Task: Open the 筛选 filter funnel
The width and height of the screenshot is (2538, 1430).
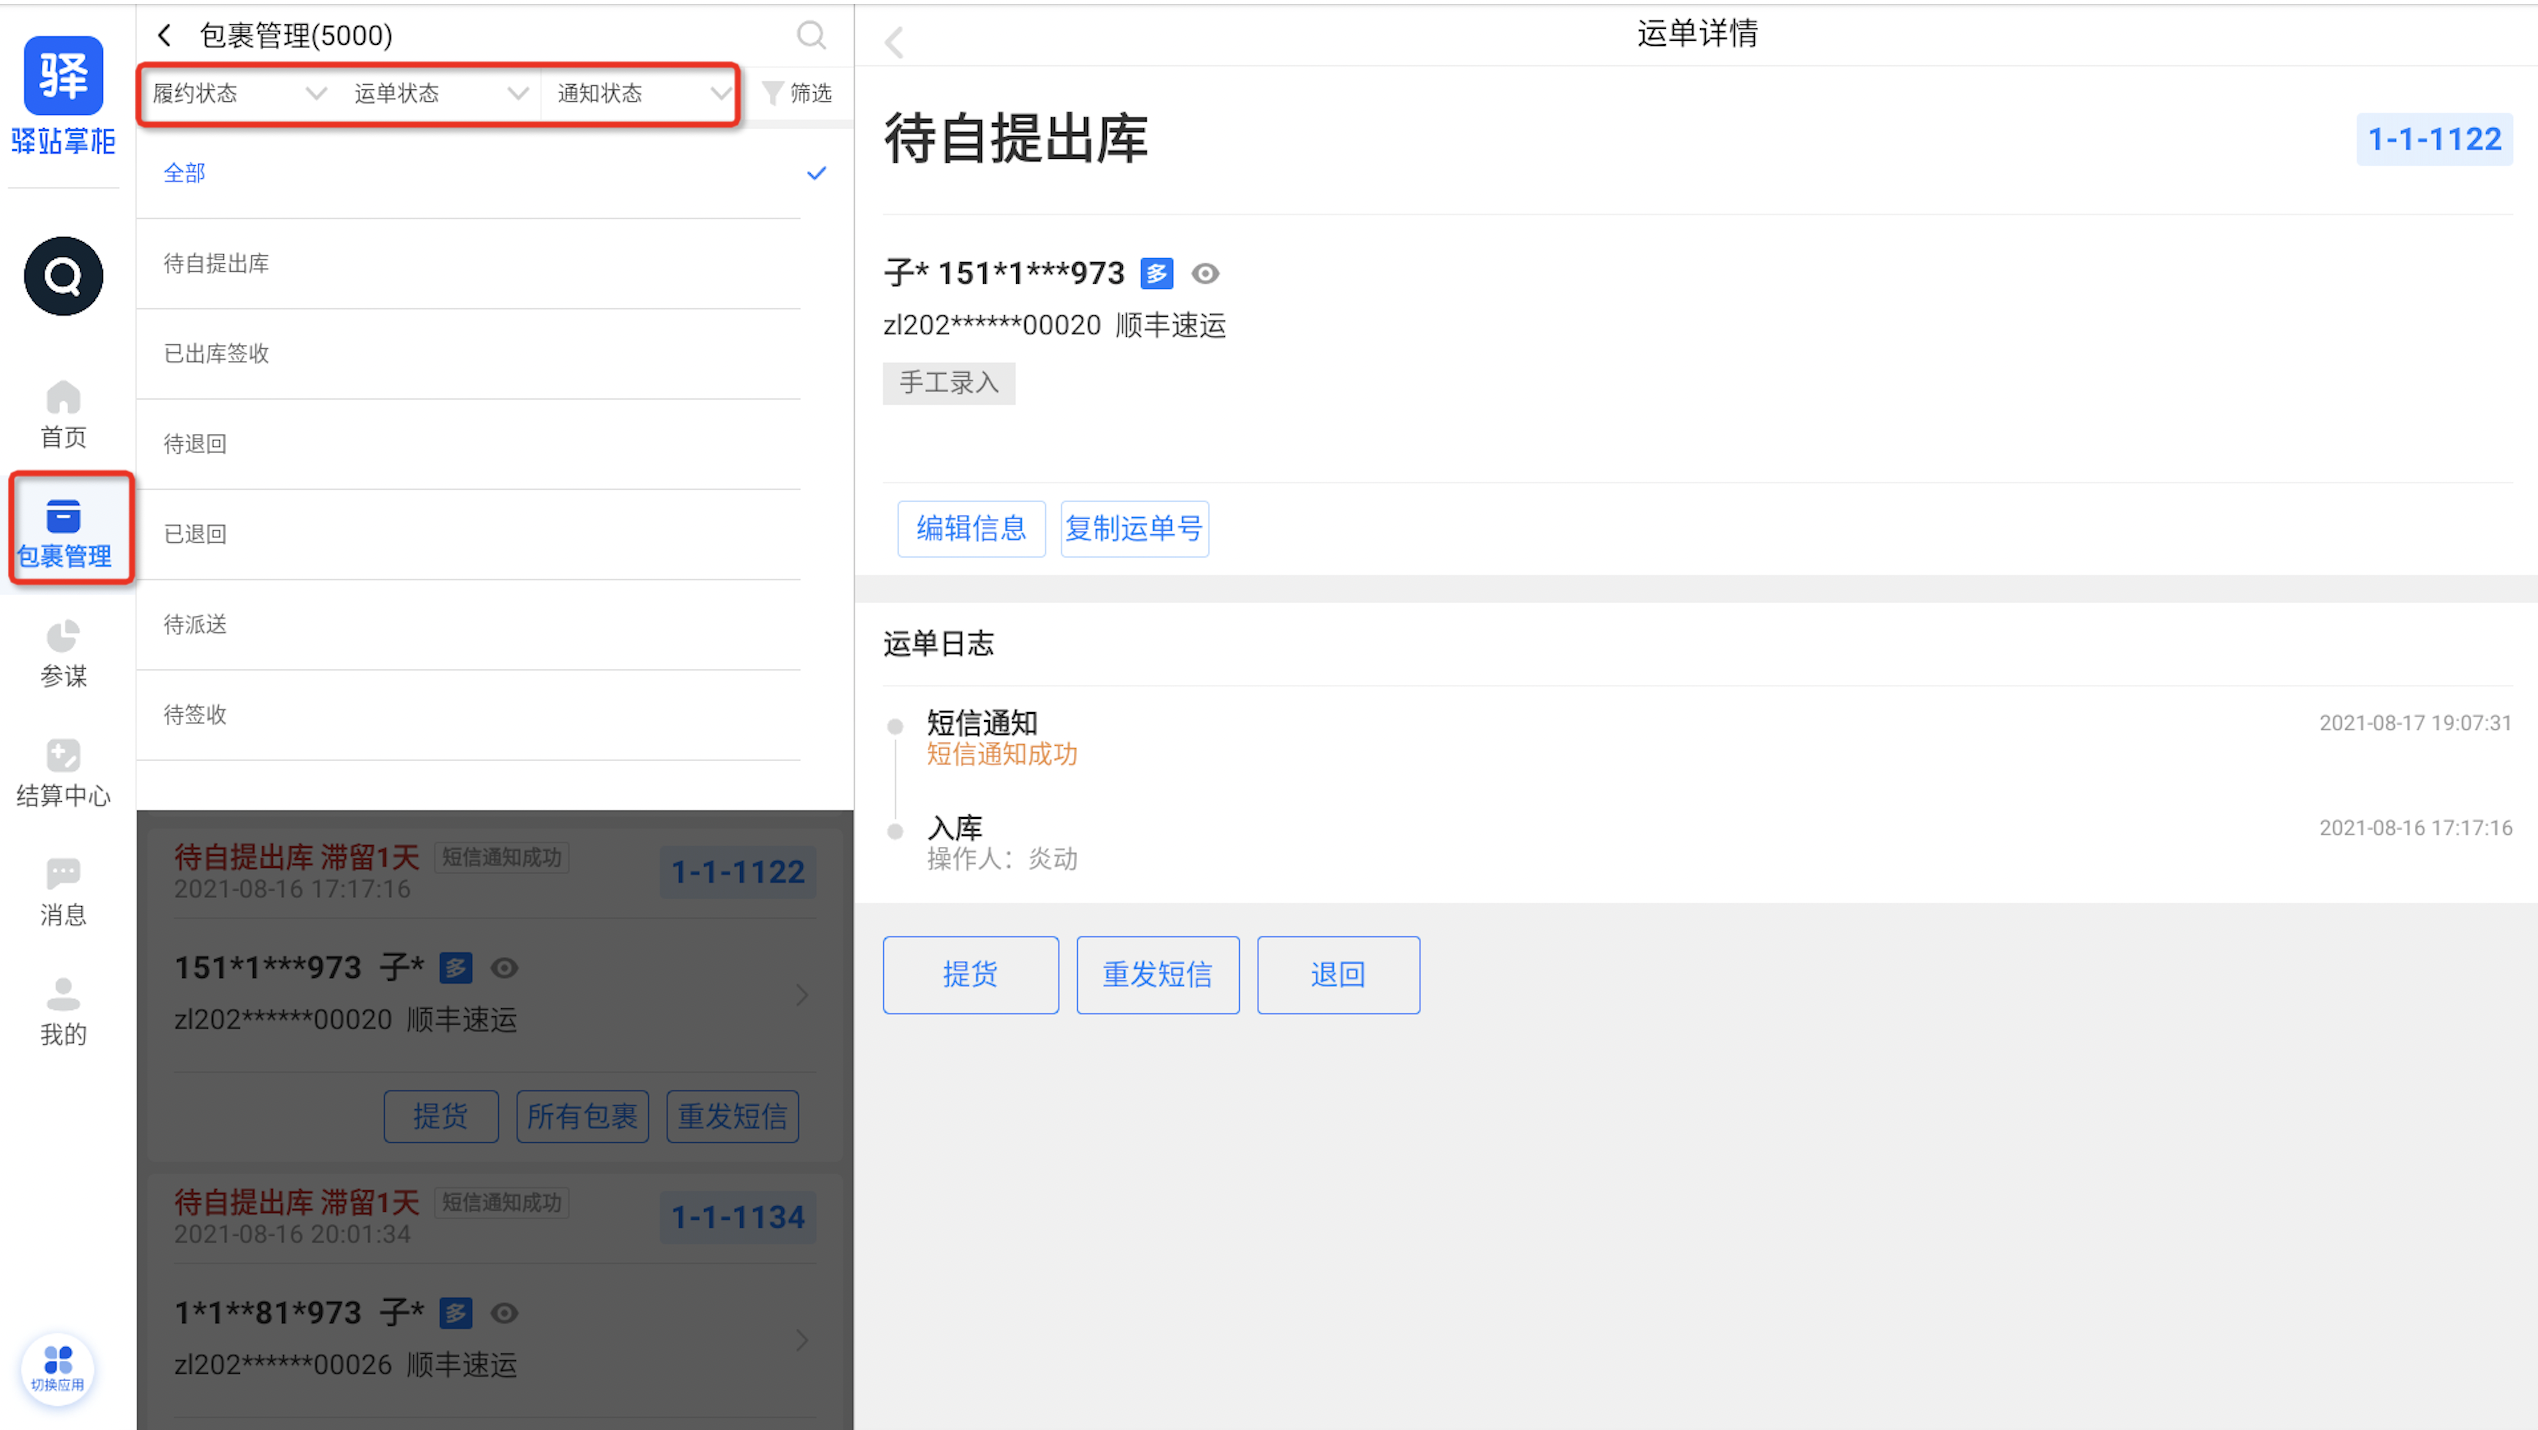Action: tap(797, 93)
